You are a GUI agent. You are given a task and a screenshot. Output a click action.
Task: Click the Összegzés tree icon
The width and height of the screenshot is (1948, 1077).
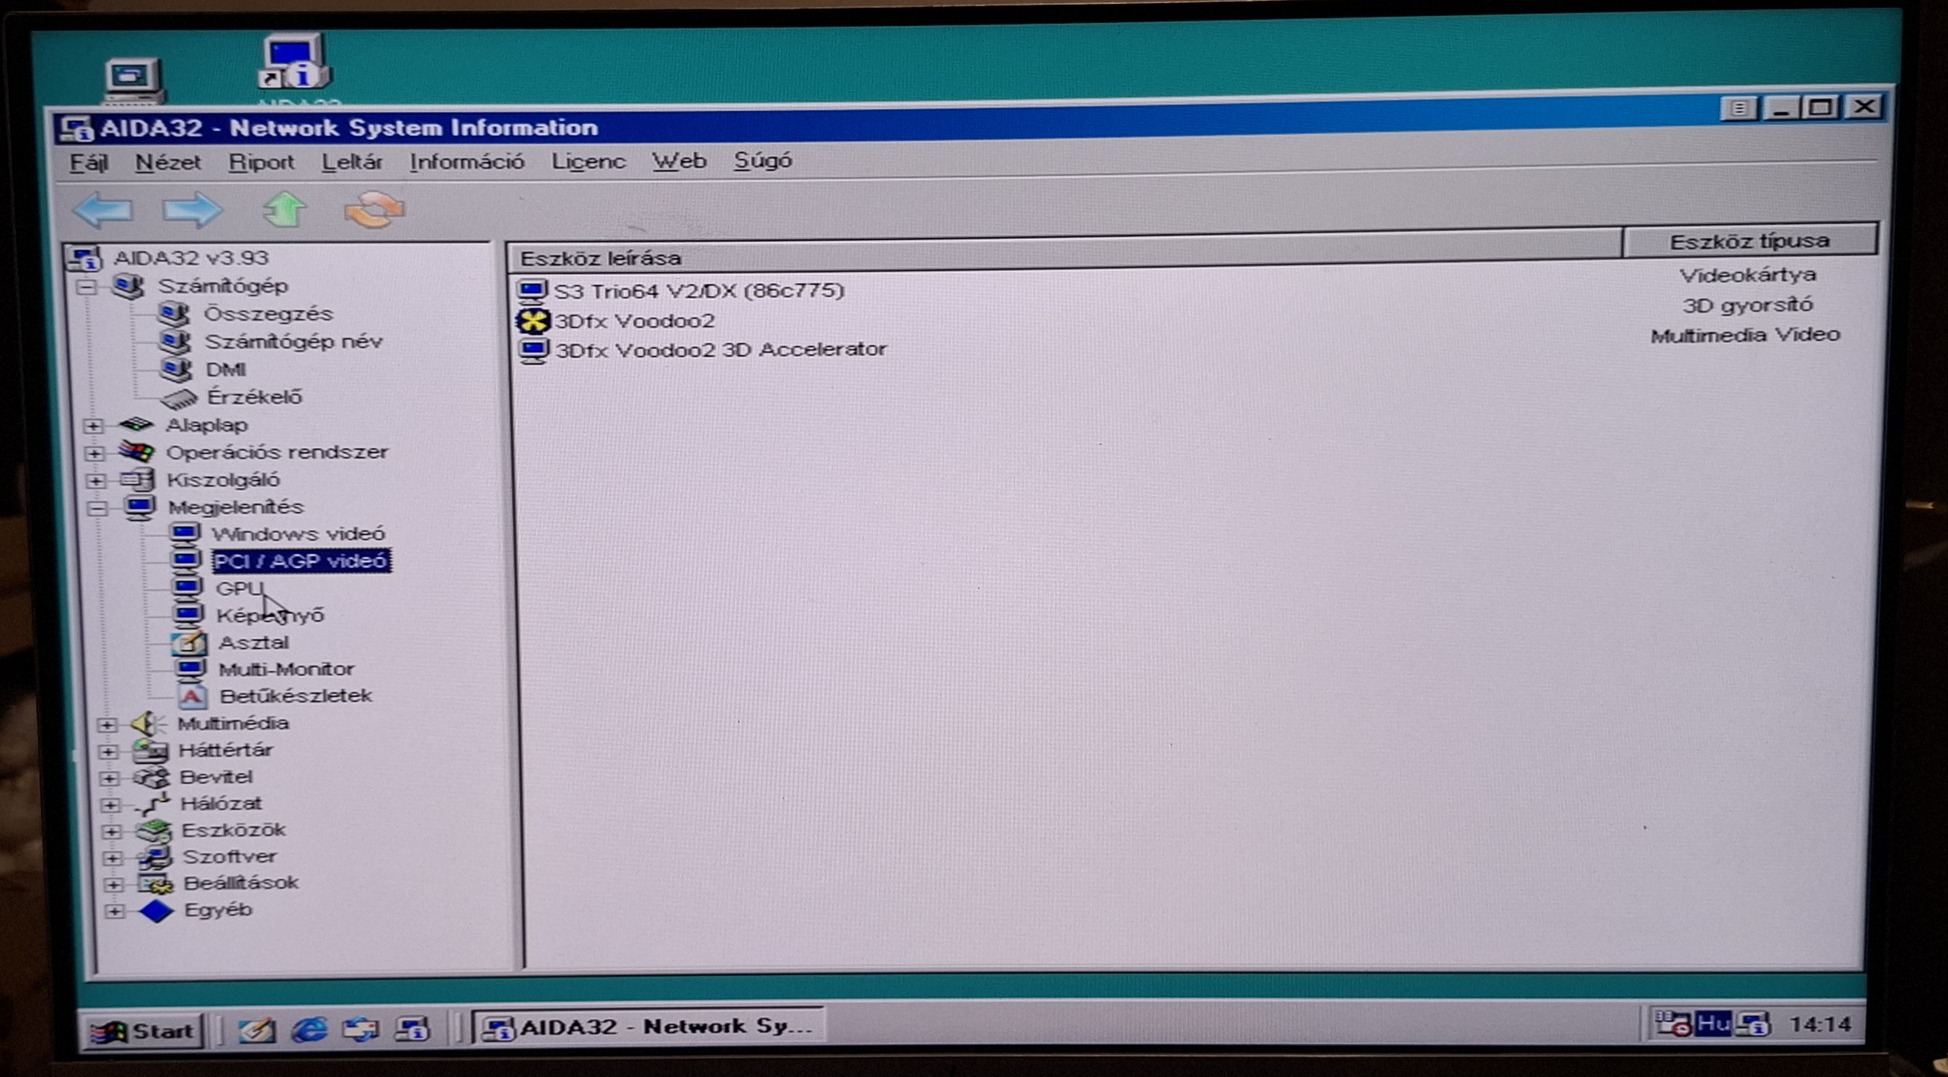pyautogui.click(x=175, y=314)
